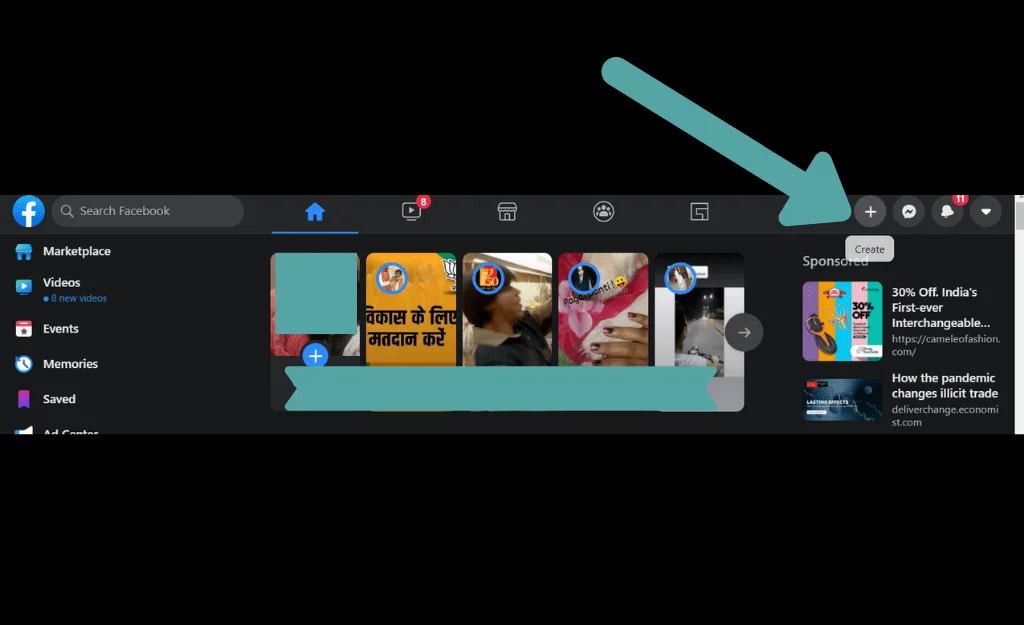1024x625 pixels.
Task: Open Marketplace from the left sidebar
Action: click(x=76, y=251)
